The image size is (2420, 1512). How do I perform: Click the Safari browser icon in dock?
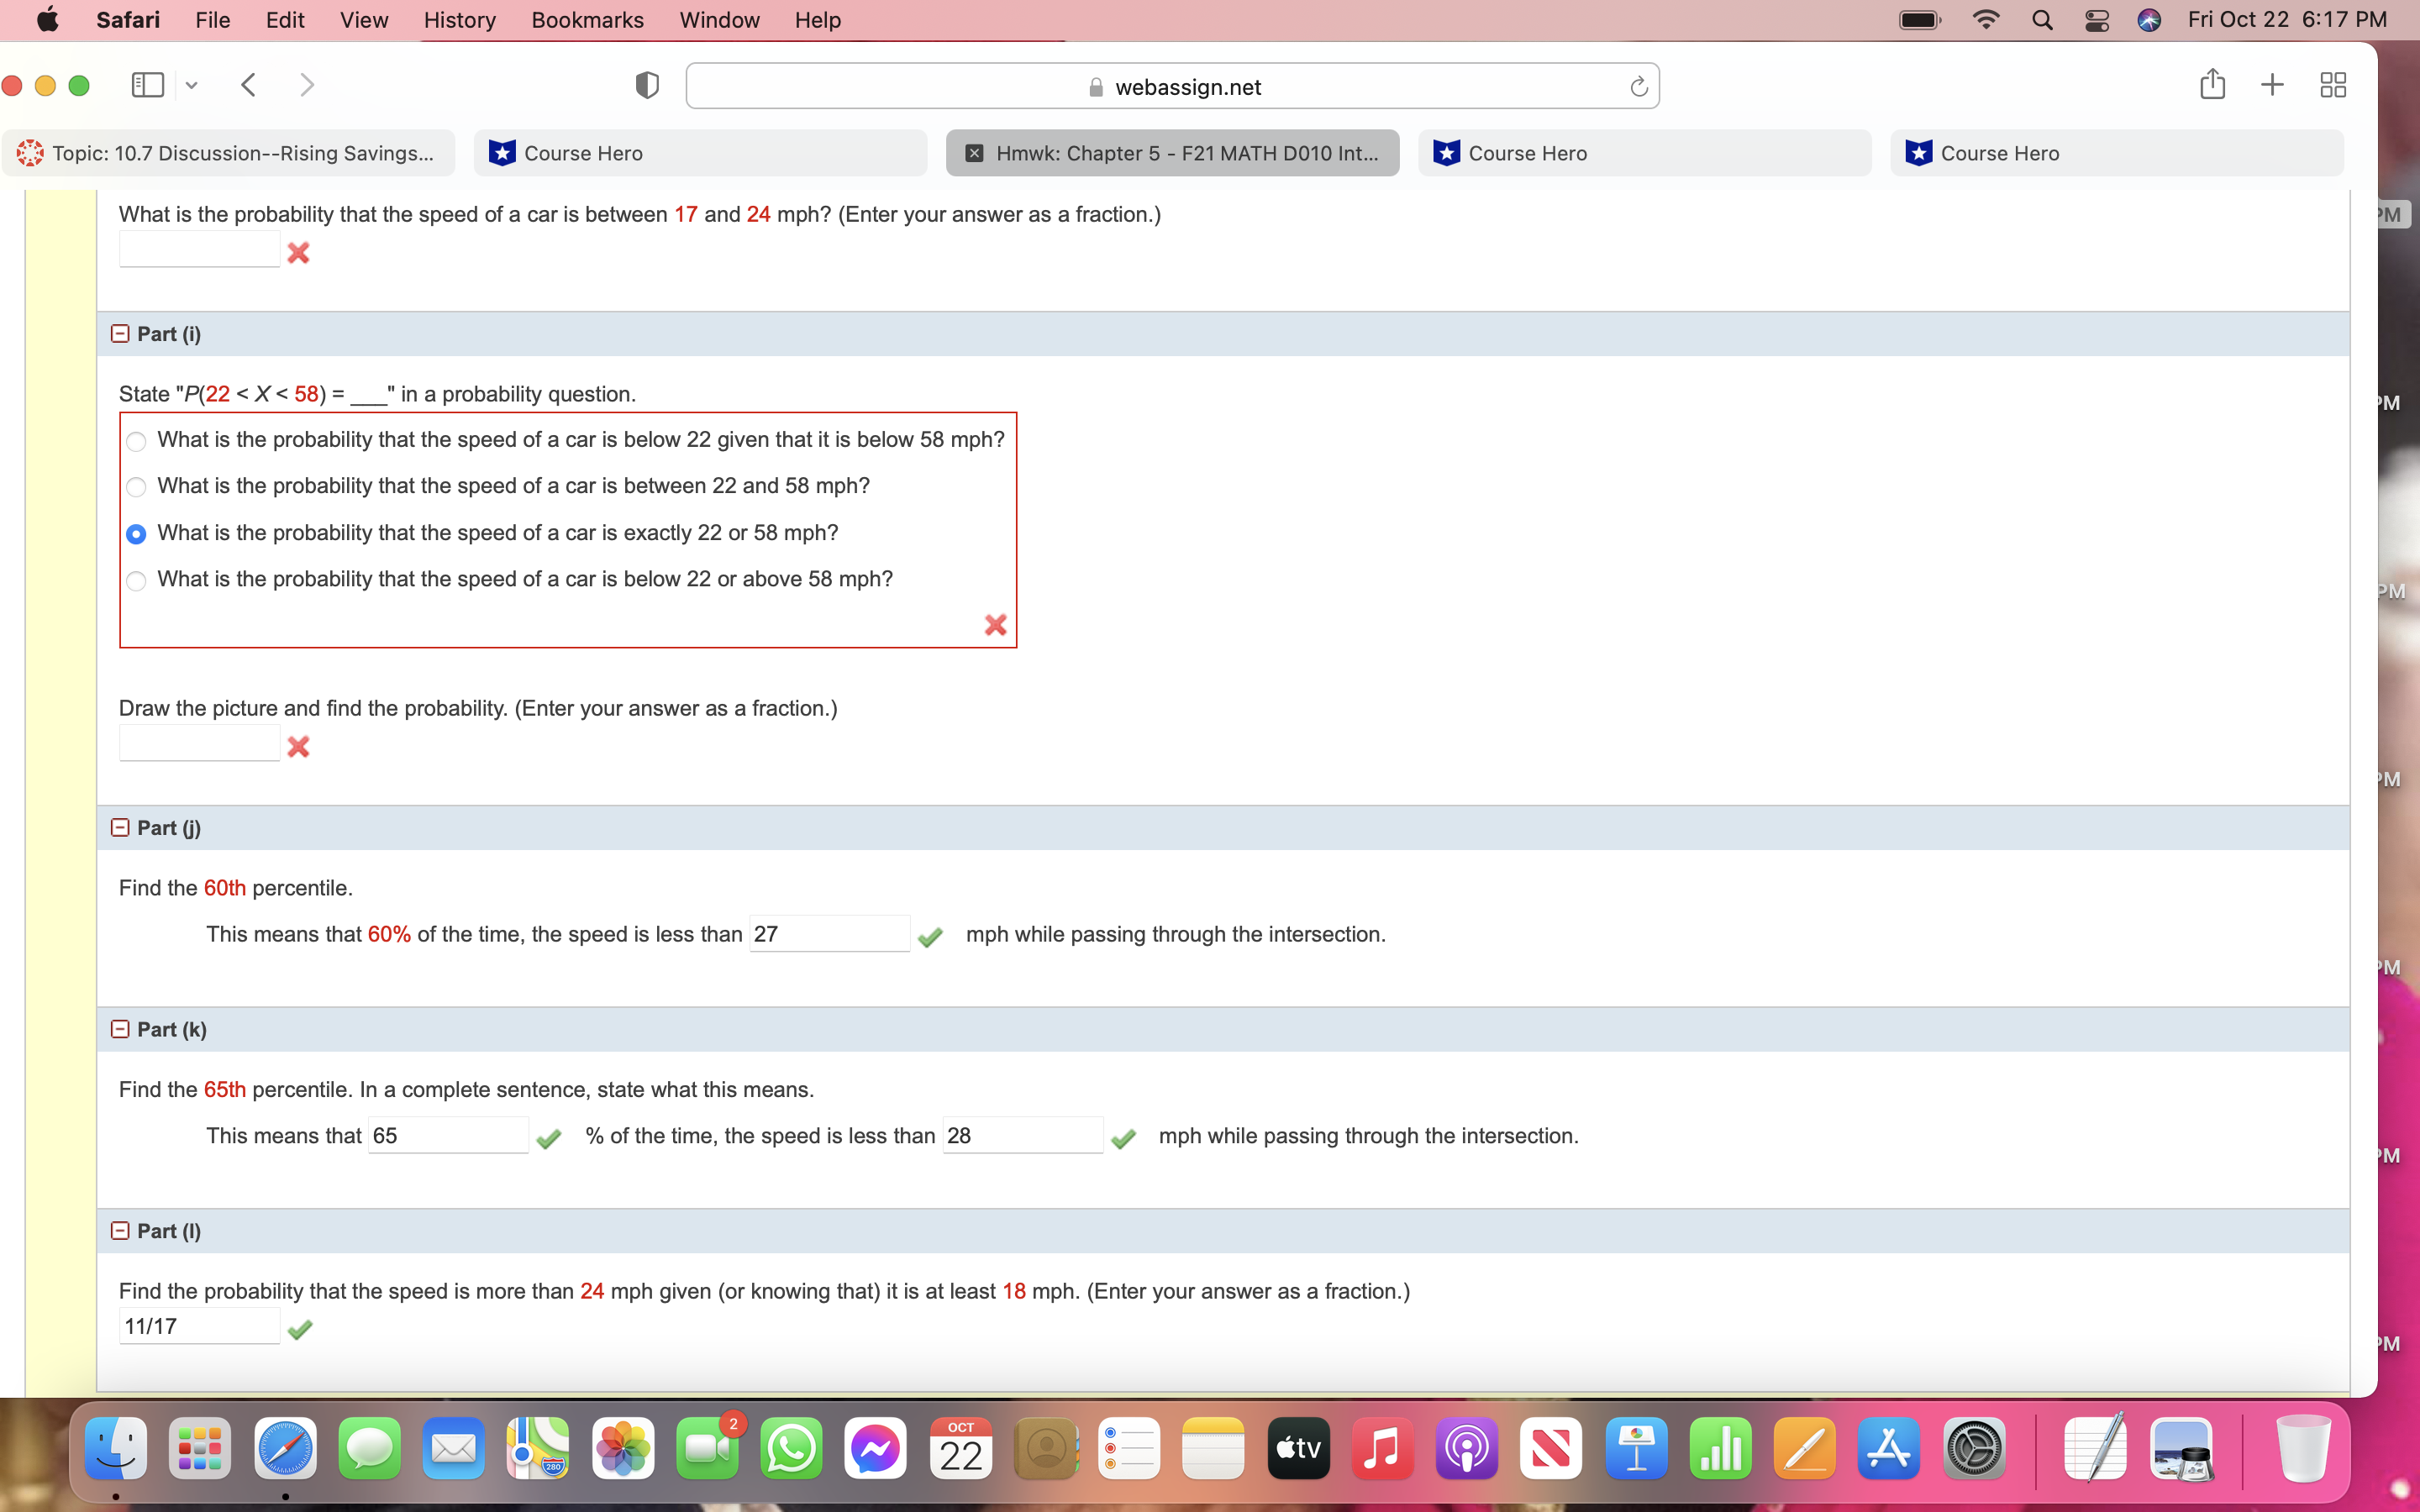pyautogui.click(x=282, y=1449)
